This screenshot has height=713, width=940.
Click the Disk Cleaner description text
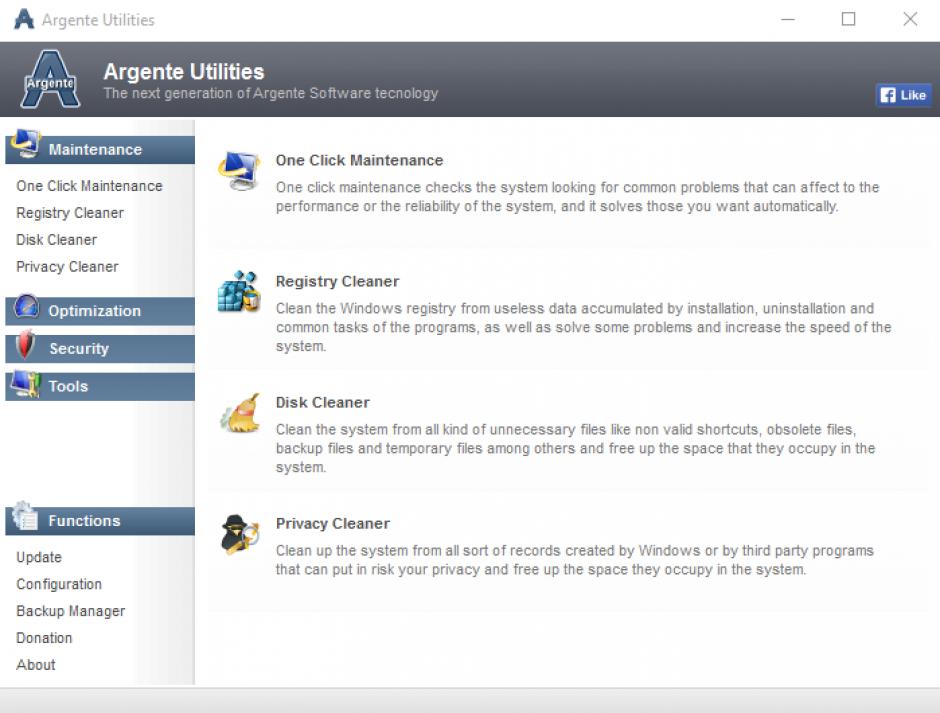tap(576, 448)
